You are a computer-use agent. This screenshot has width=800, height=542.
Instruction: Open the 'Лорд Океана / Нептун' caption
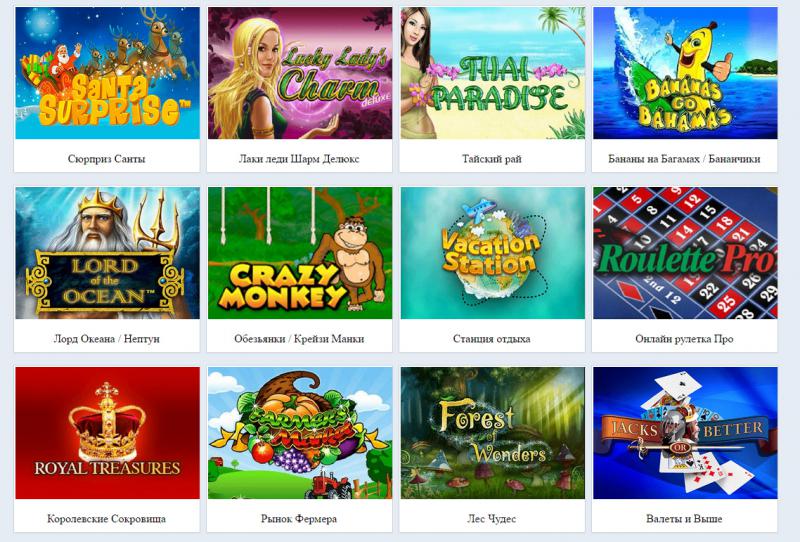click(107, 339)
